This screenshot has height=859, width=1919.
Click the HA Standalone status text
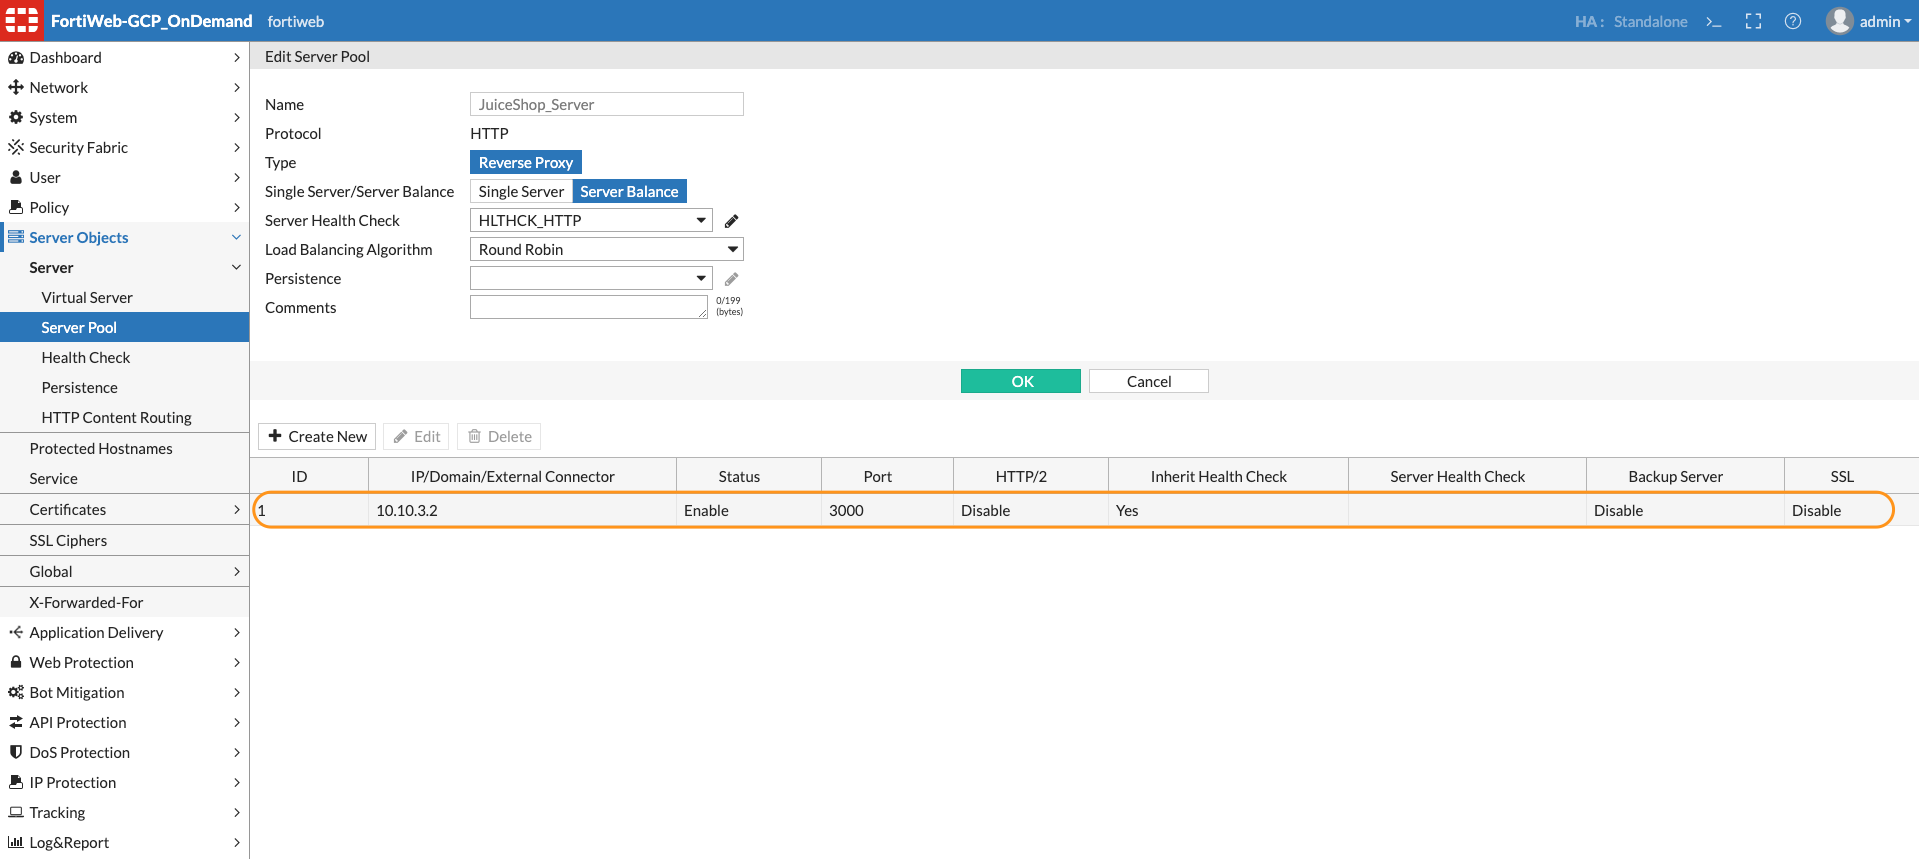1631,22
